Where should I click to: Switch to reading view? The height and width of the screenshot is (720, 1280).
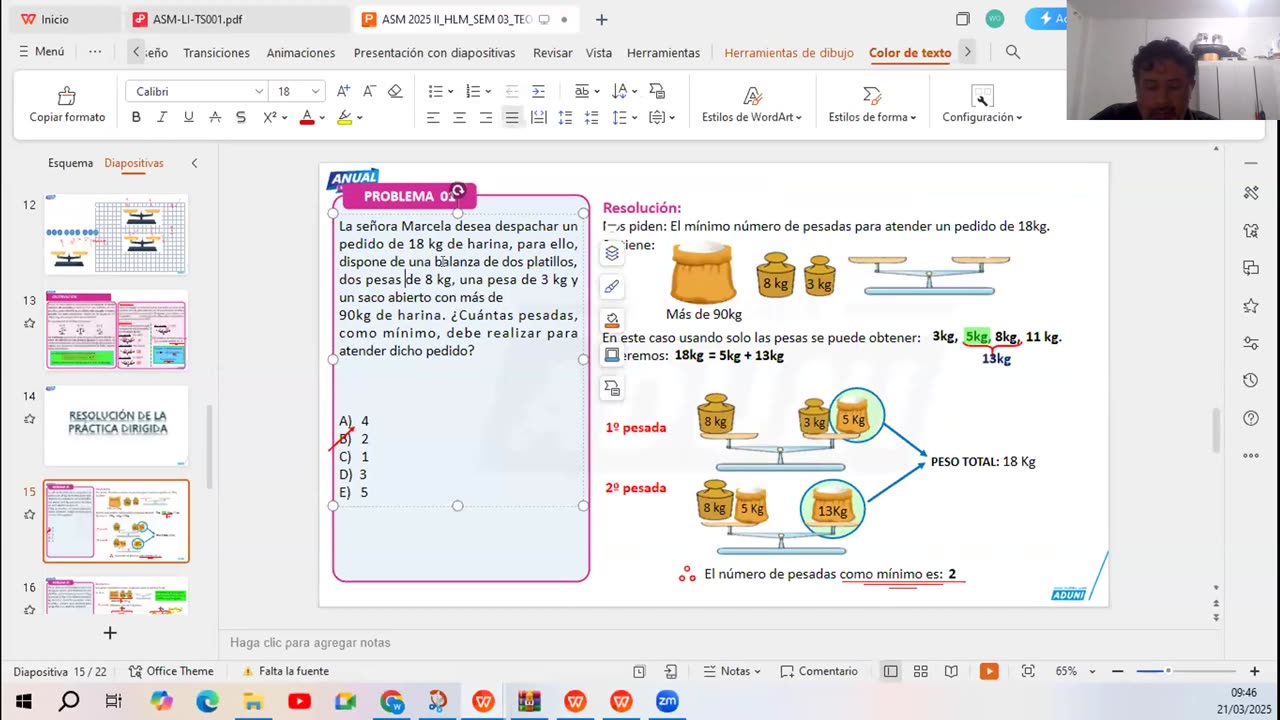(951, 672)
